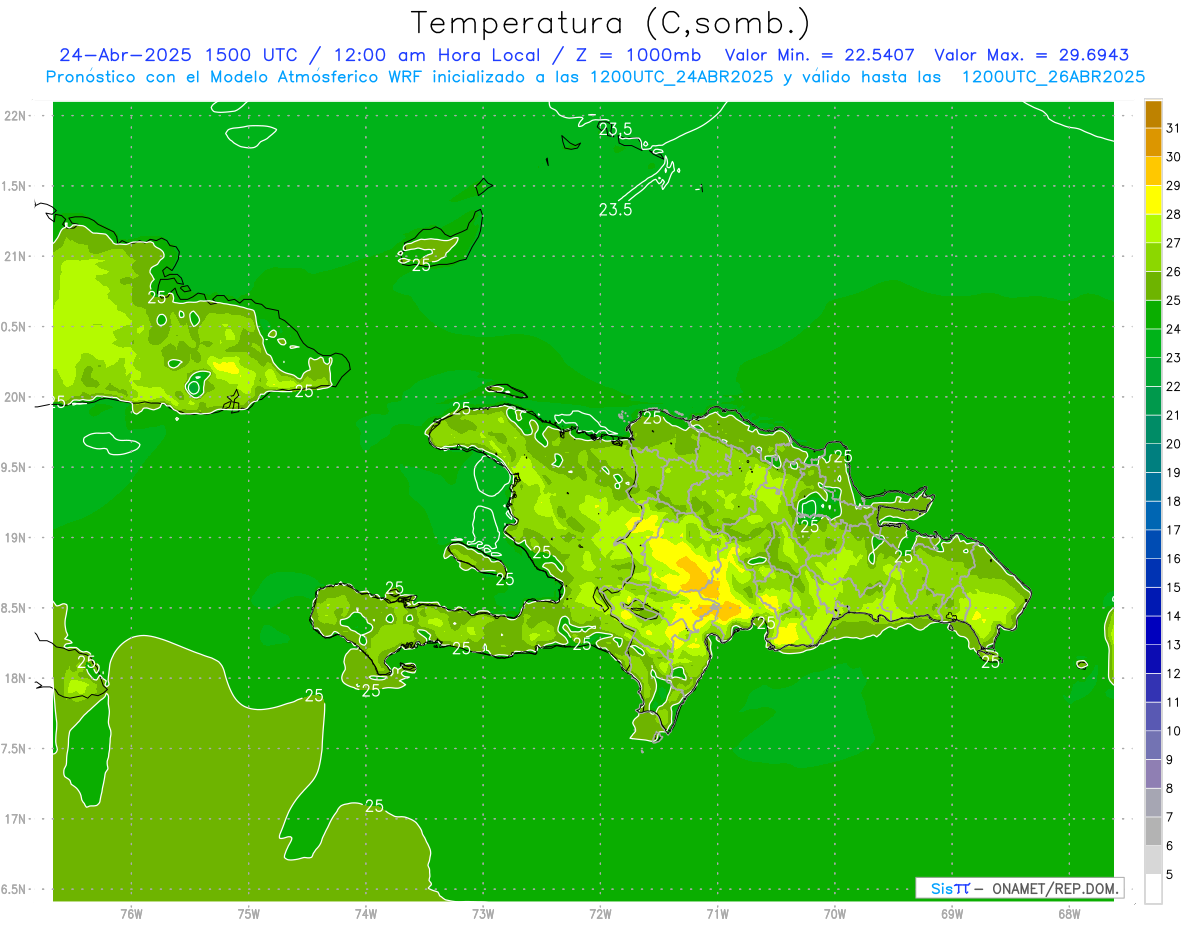
Task: Click the 'ONAMET/REP.DOM.' credit label
Action: pos(1055,888)
